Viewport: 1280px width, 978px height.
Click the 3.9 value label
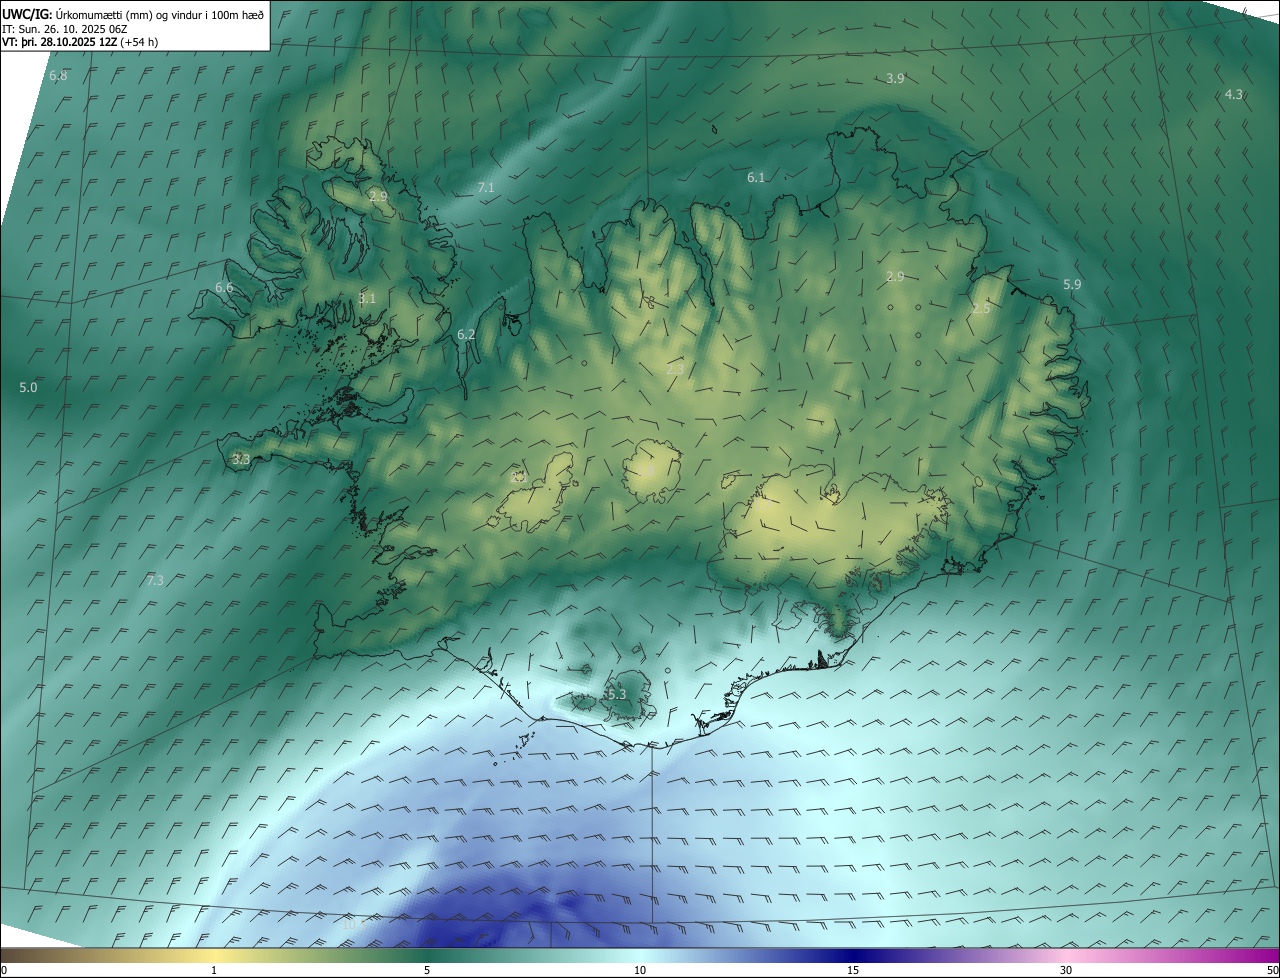[x=895, y=78]
